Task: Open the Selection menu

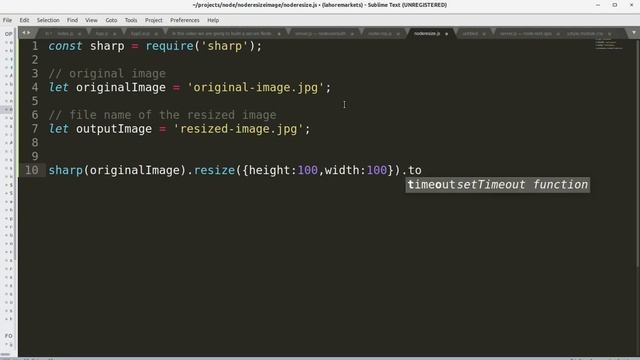Action: (48, 20)
